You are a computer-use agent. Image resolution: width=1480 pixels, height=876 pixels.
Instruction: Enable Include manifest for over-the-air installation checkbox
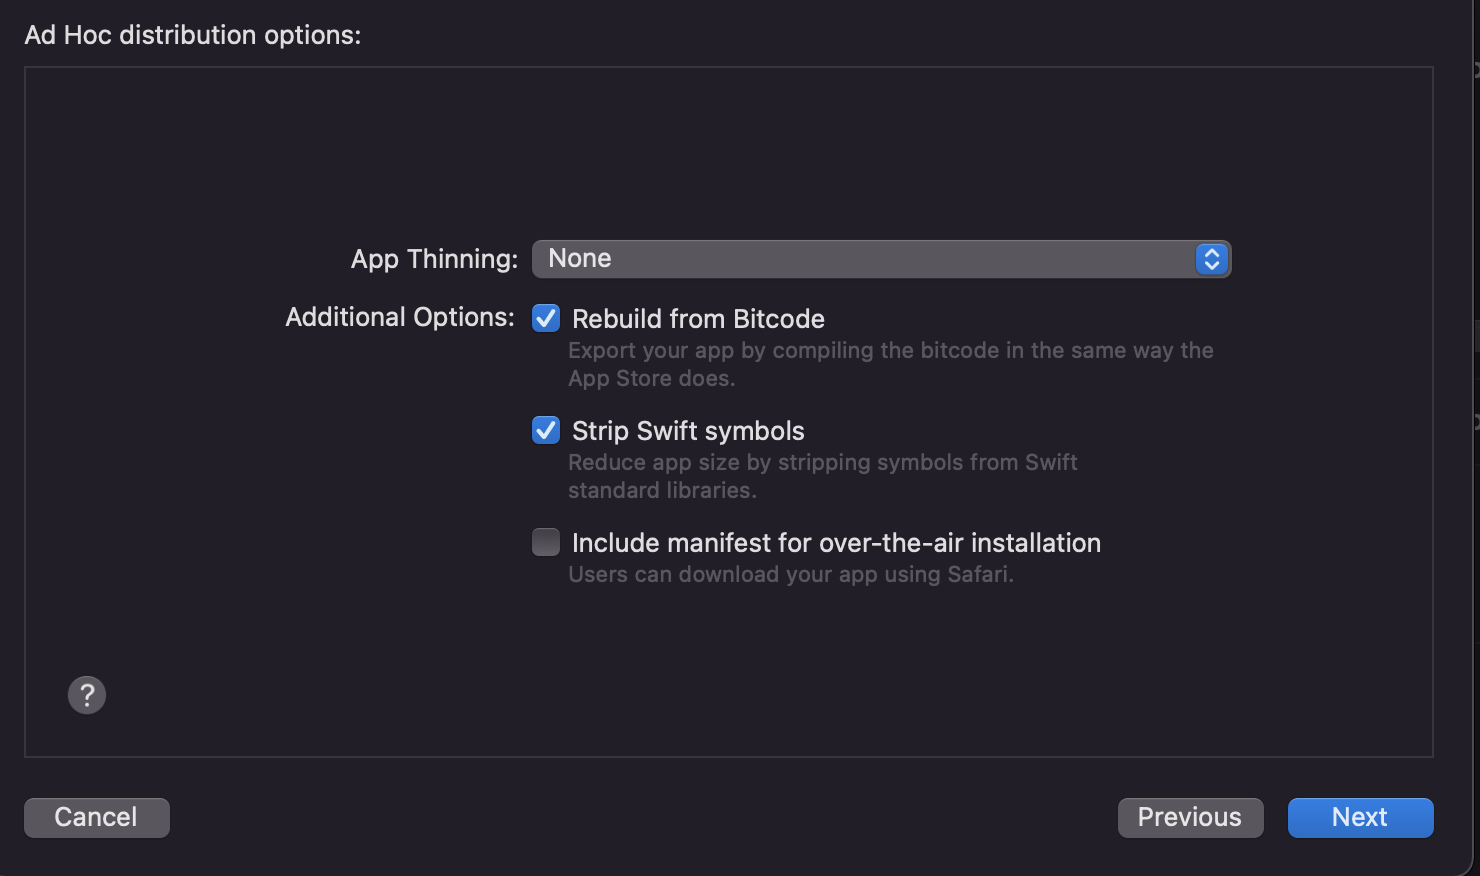click(546, 542)
